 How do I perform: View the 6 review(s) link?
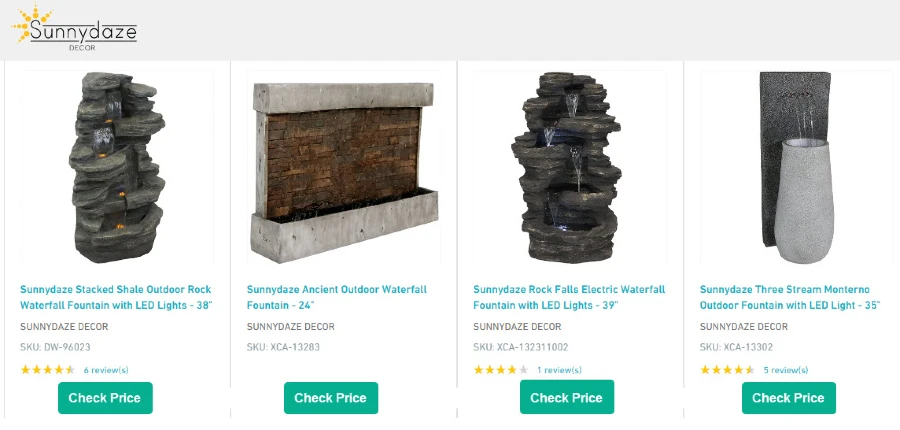[106, 370]
